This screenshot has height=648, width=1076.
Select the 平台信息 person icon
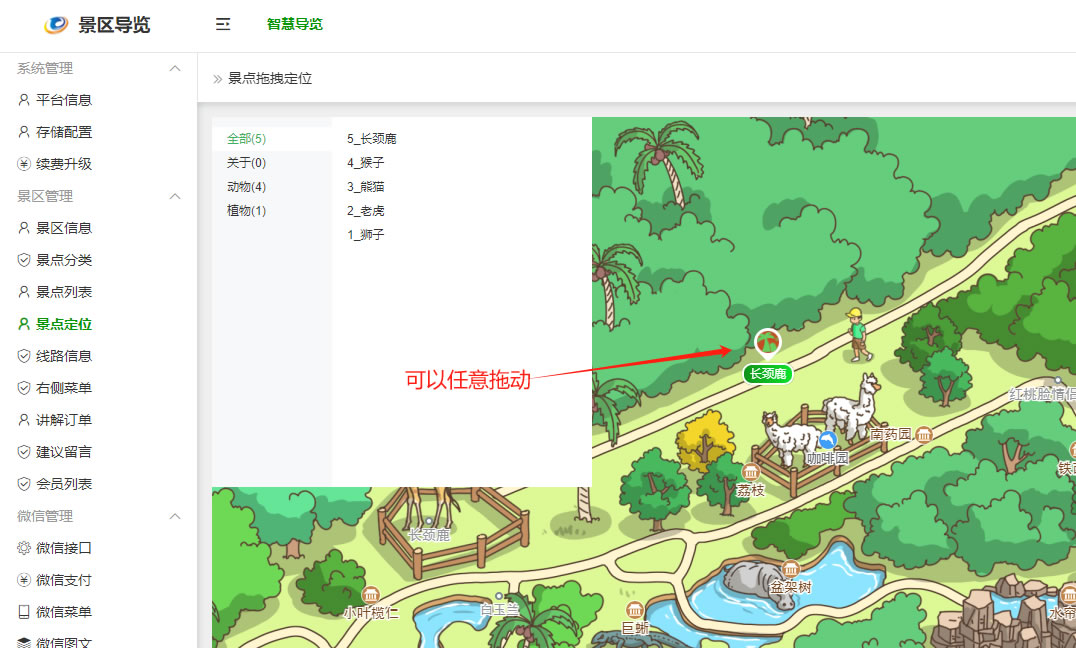click(x=22, y=99)
